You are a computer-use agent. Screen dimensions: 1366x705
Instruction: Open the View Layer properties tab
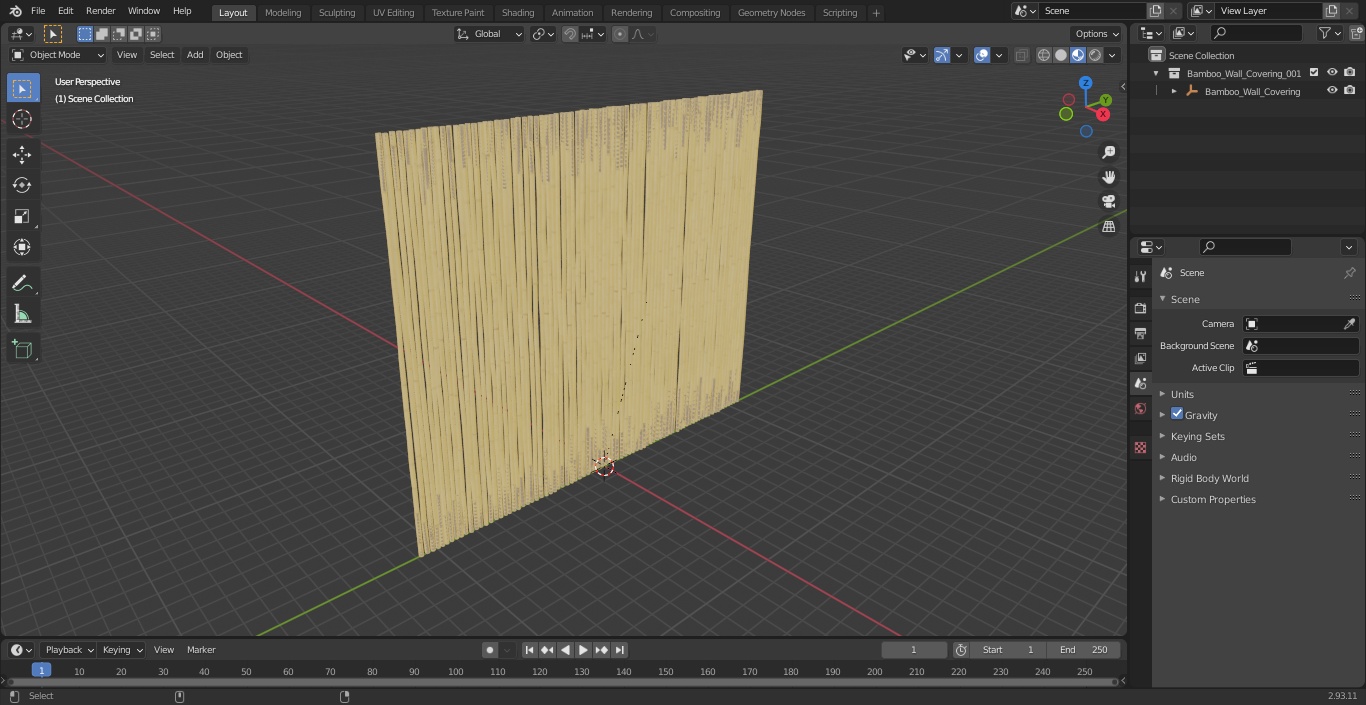point(1140,358)
